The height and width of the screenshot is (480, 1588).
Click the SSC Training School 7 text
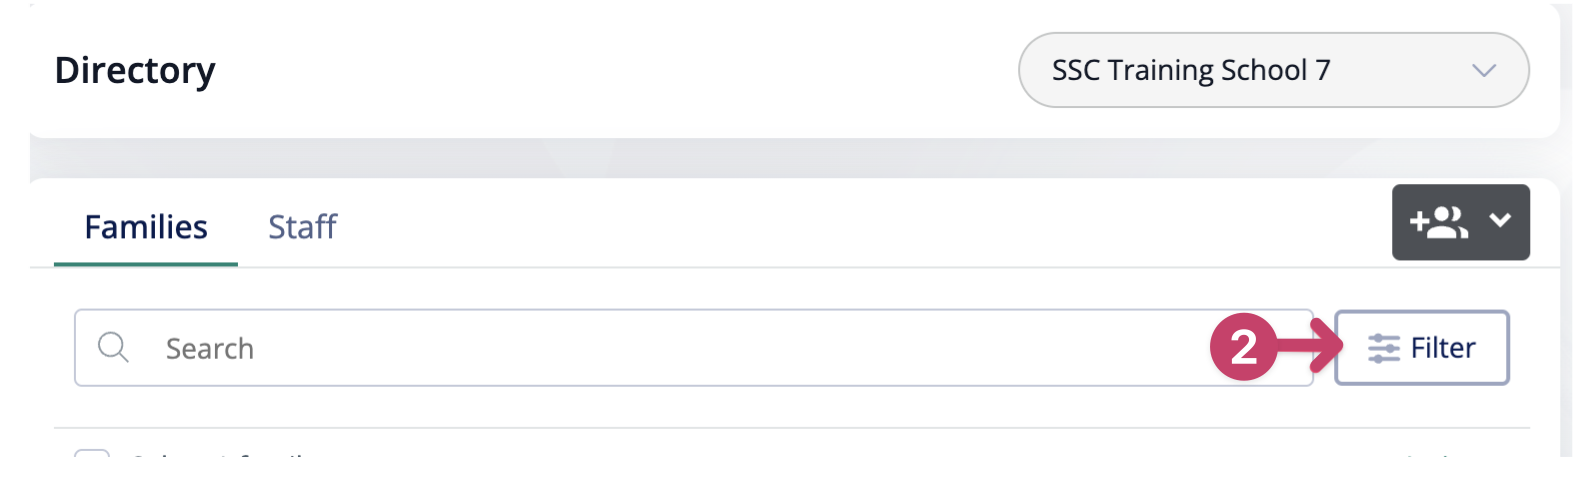coord(1190,70)
